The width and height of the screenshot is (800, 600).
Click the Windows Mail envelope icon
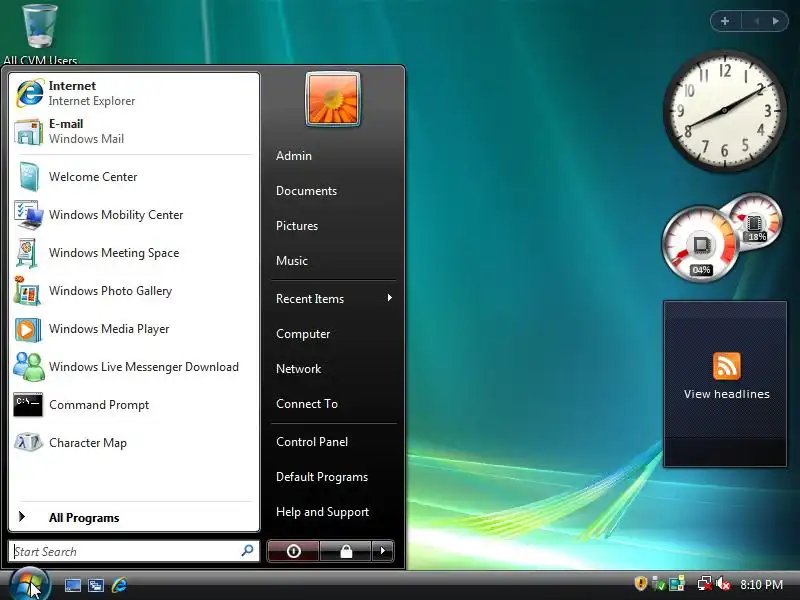pyautogui.click(x=29, y=132)
